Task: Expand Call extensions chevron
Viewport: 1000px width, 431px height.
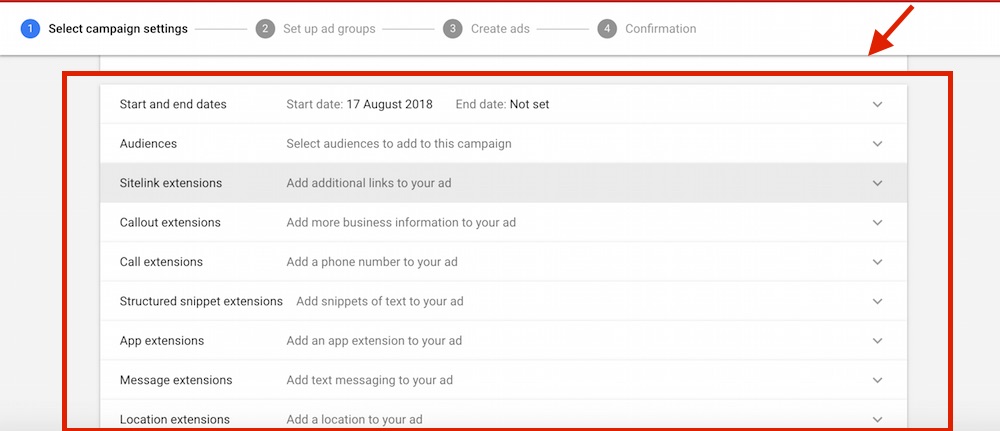Action: [x=878, y=262]
